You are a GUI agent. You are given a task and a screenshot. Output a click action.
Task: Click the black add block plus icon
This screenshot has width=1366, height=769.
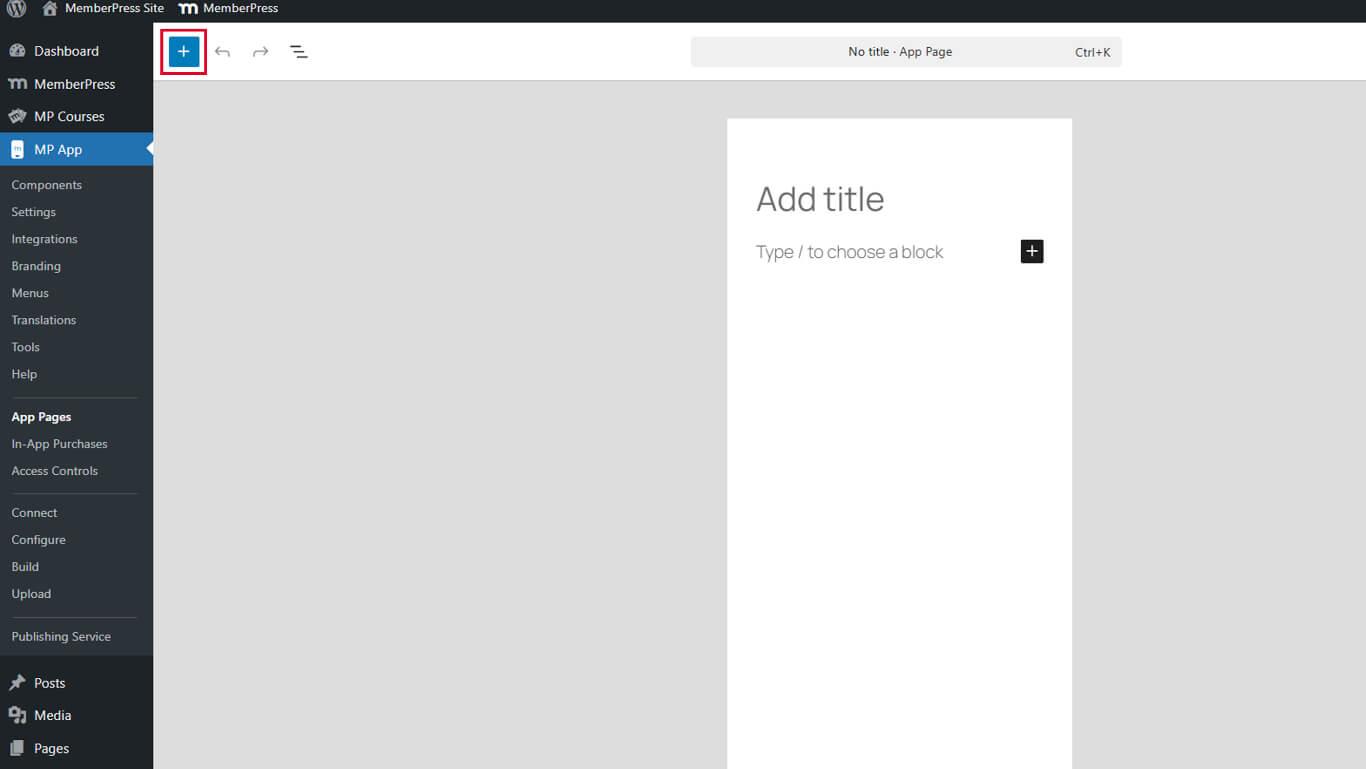click(1031, 251)
